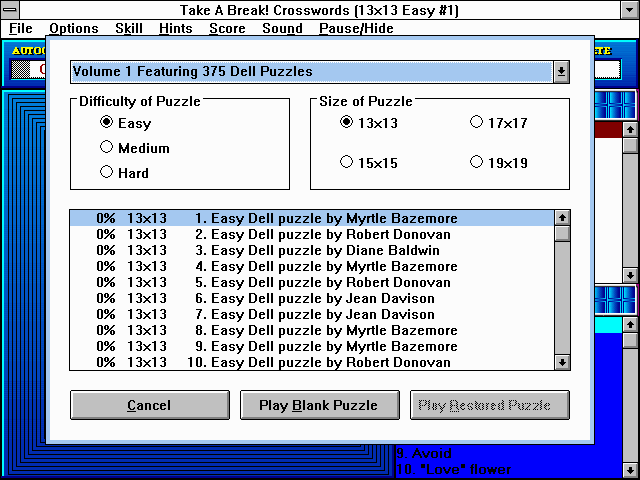640x480 pixels.
Task: Choose the 15x15 puzzle size
Action: point(347,161)
